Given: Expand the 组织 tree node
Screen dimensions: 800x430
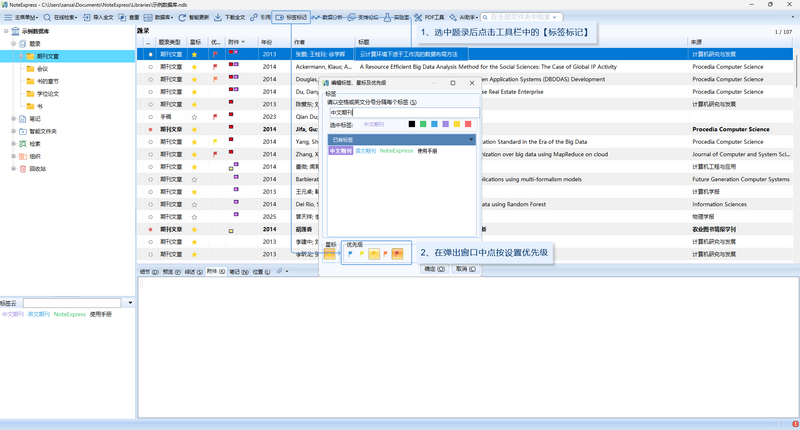Looking at the screenshot, I should coord(14,156).
